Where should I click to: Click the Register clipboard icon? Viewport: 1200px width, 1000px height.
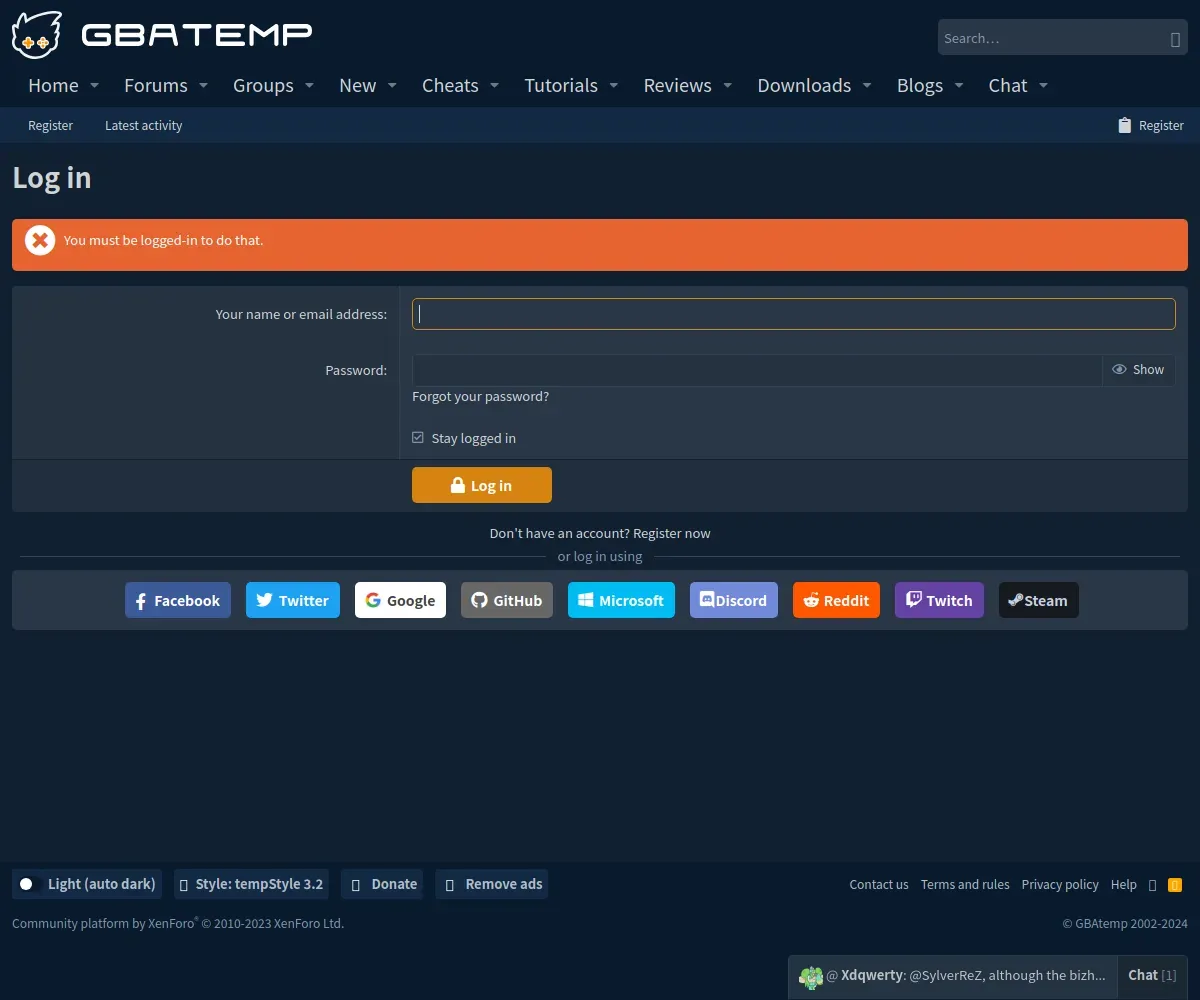tap(1125, 125)
